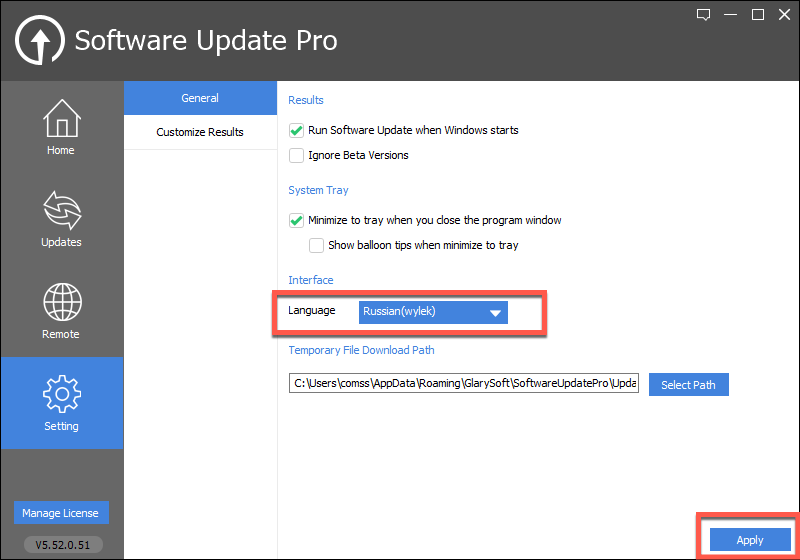Switch to the Customize Results tab
Screen dimensions: 800x560
200,132
